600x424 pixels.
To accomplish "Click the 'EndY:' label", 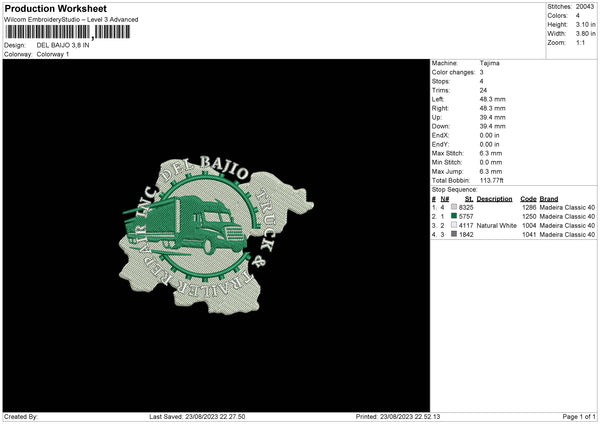I will [440, 144].
